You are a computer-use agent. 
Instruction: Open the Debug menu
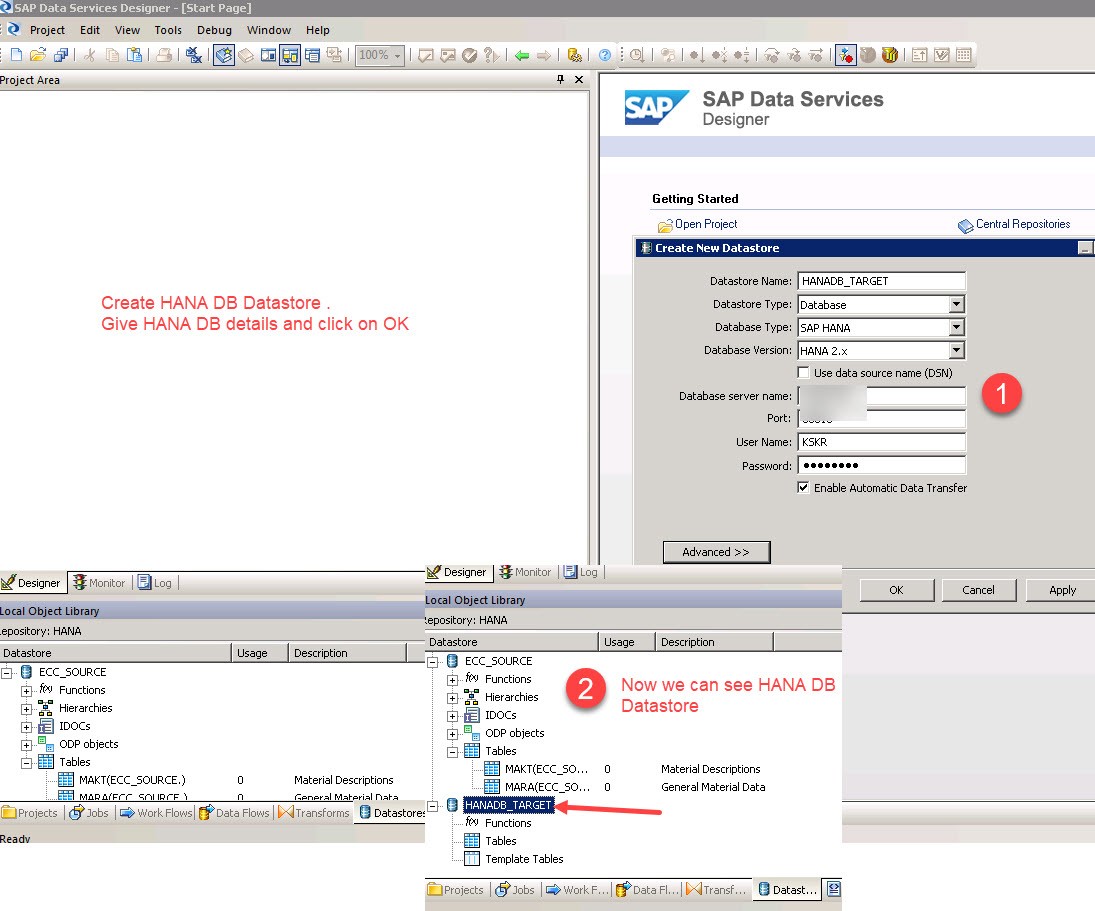214,30
